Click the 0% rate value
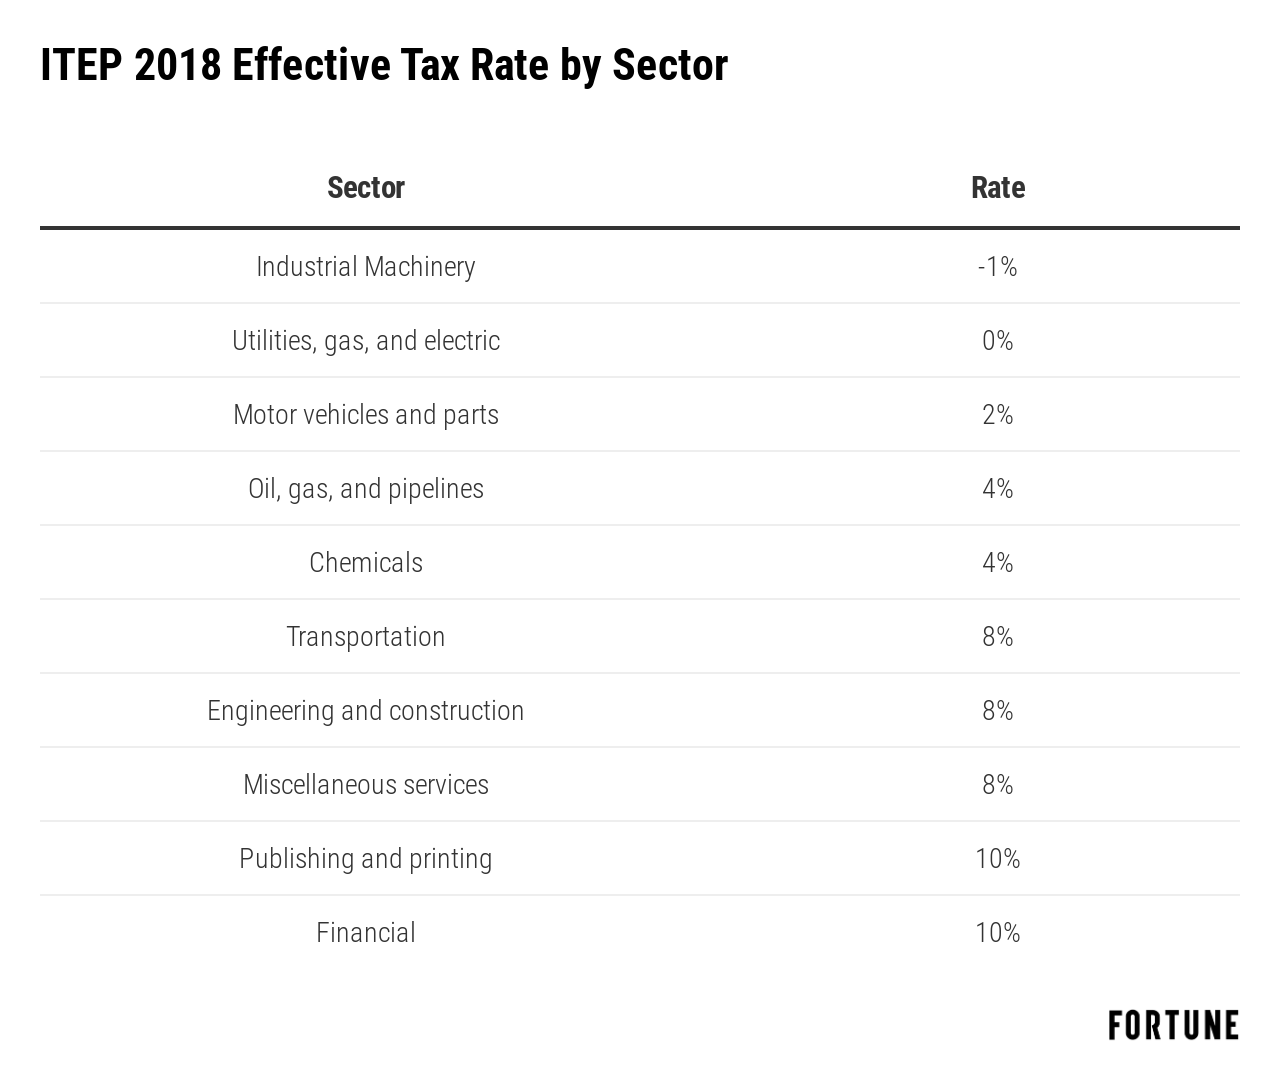Viewport: 1280px width, 1088px height. [998, 341]
